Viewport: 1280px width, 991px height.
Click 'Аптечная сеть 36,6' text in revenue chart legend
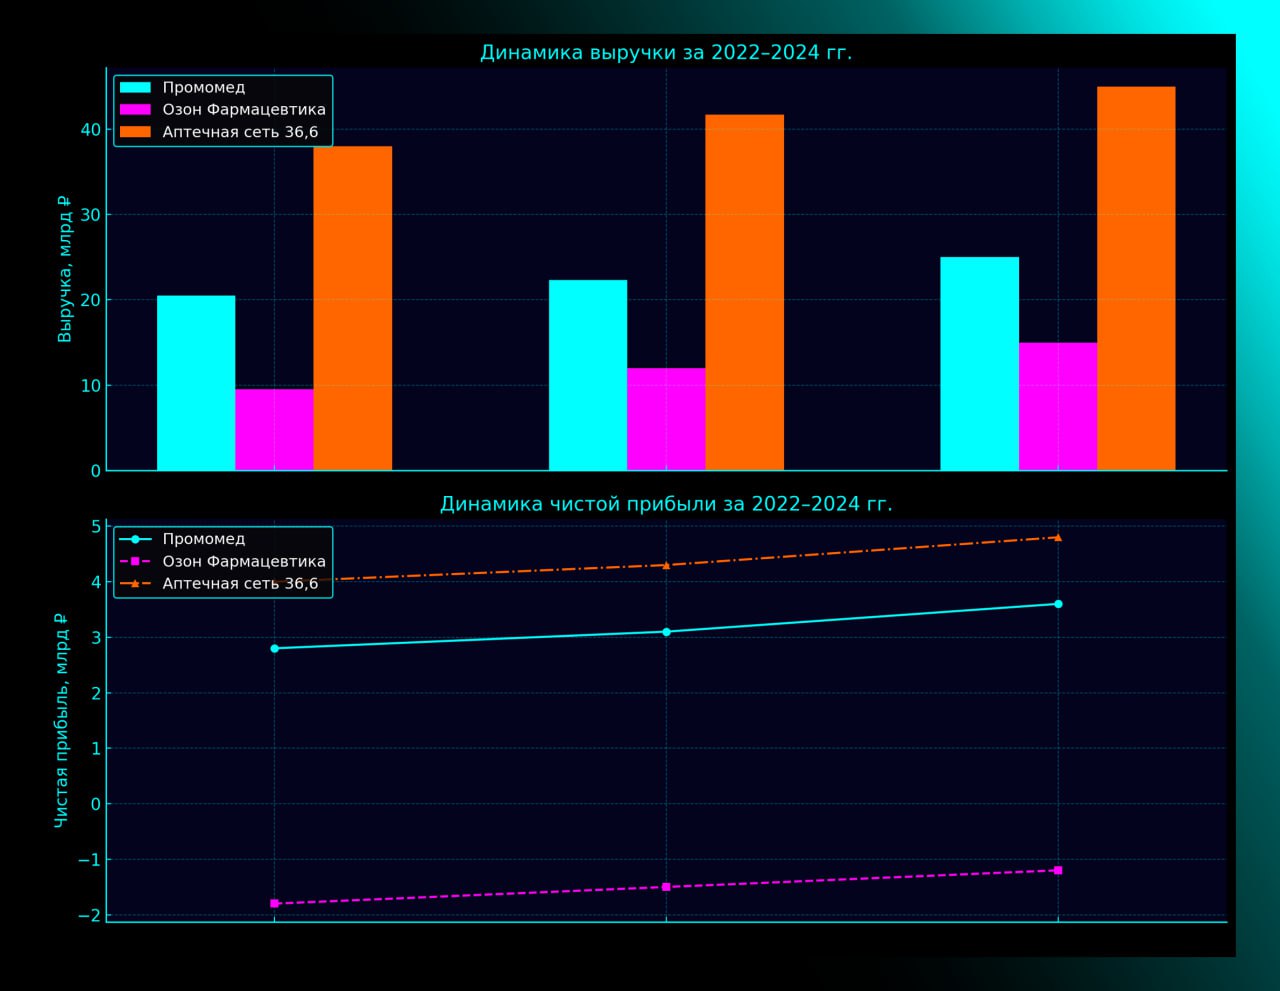pyautogui.click(x=240, y=132)
